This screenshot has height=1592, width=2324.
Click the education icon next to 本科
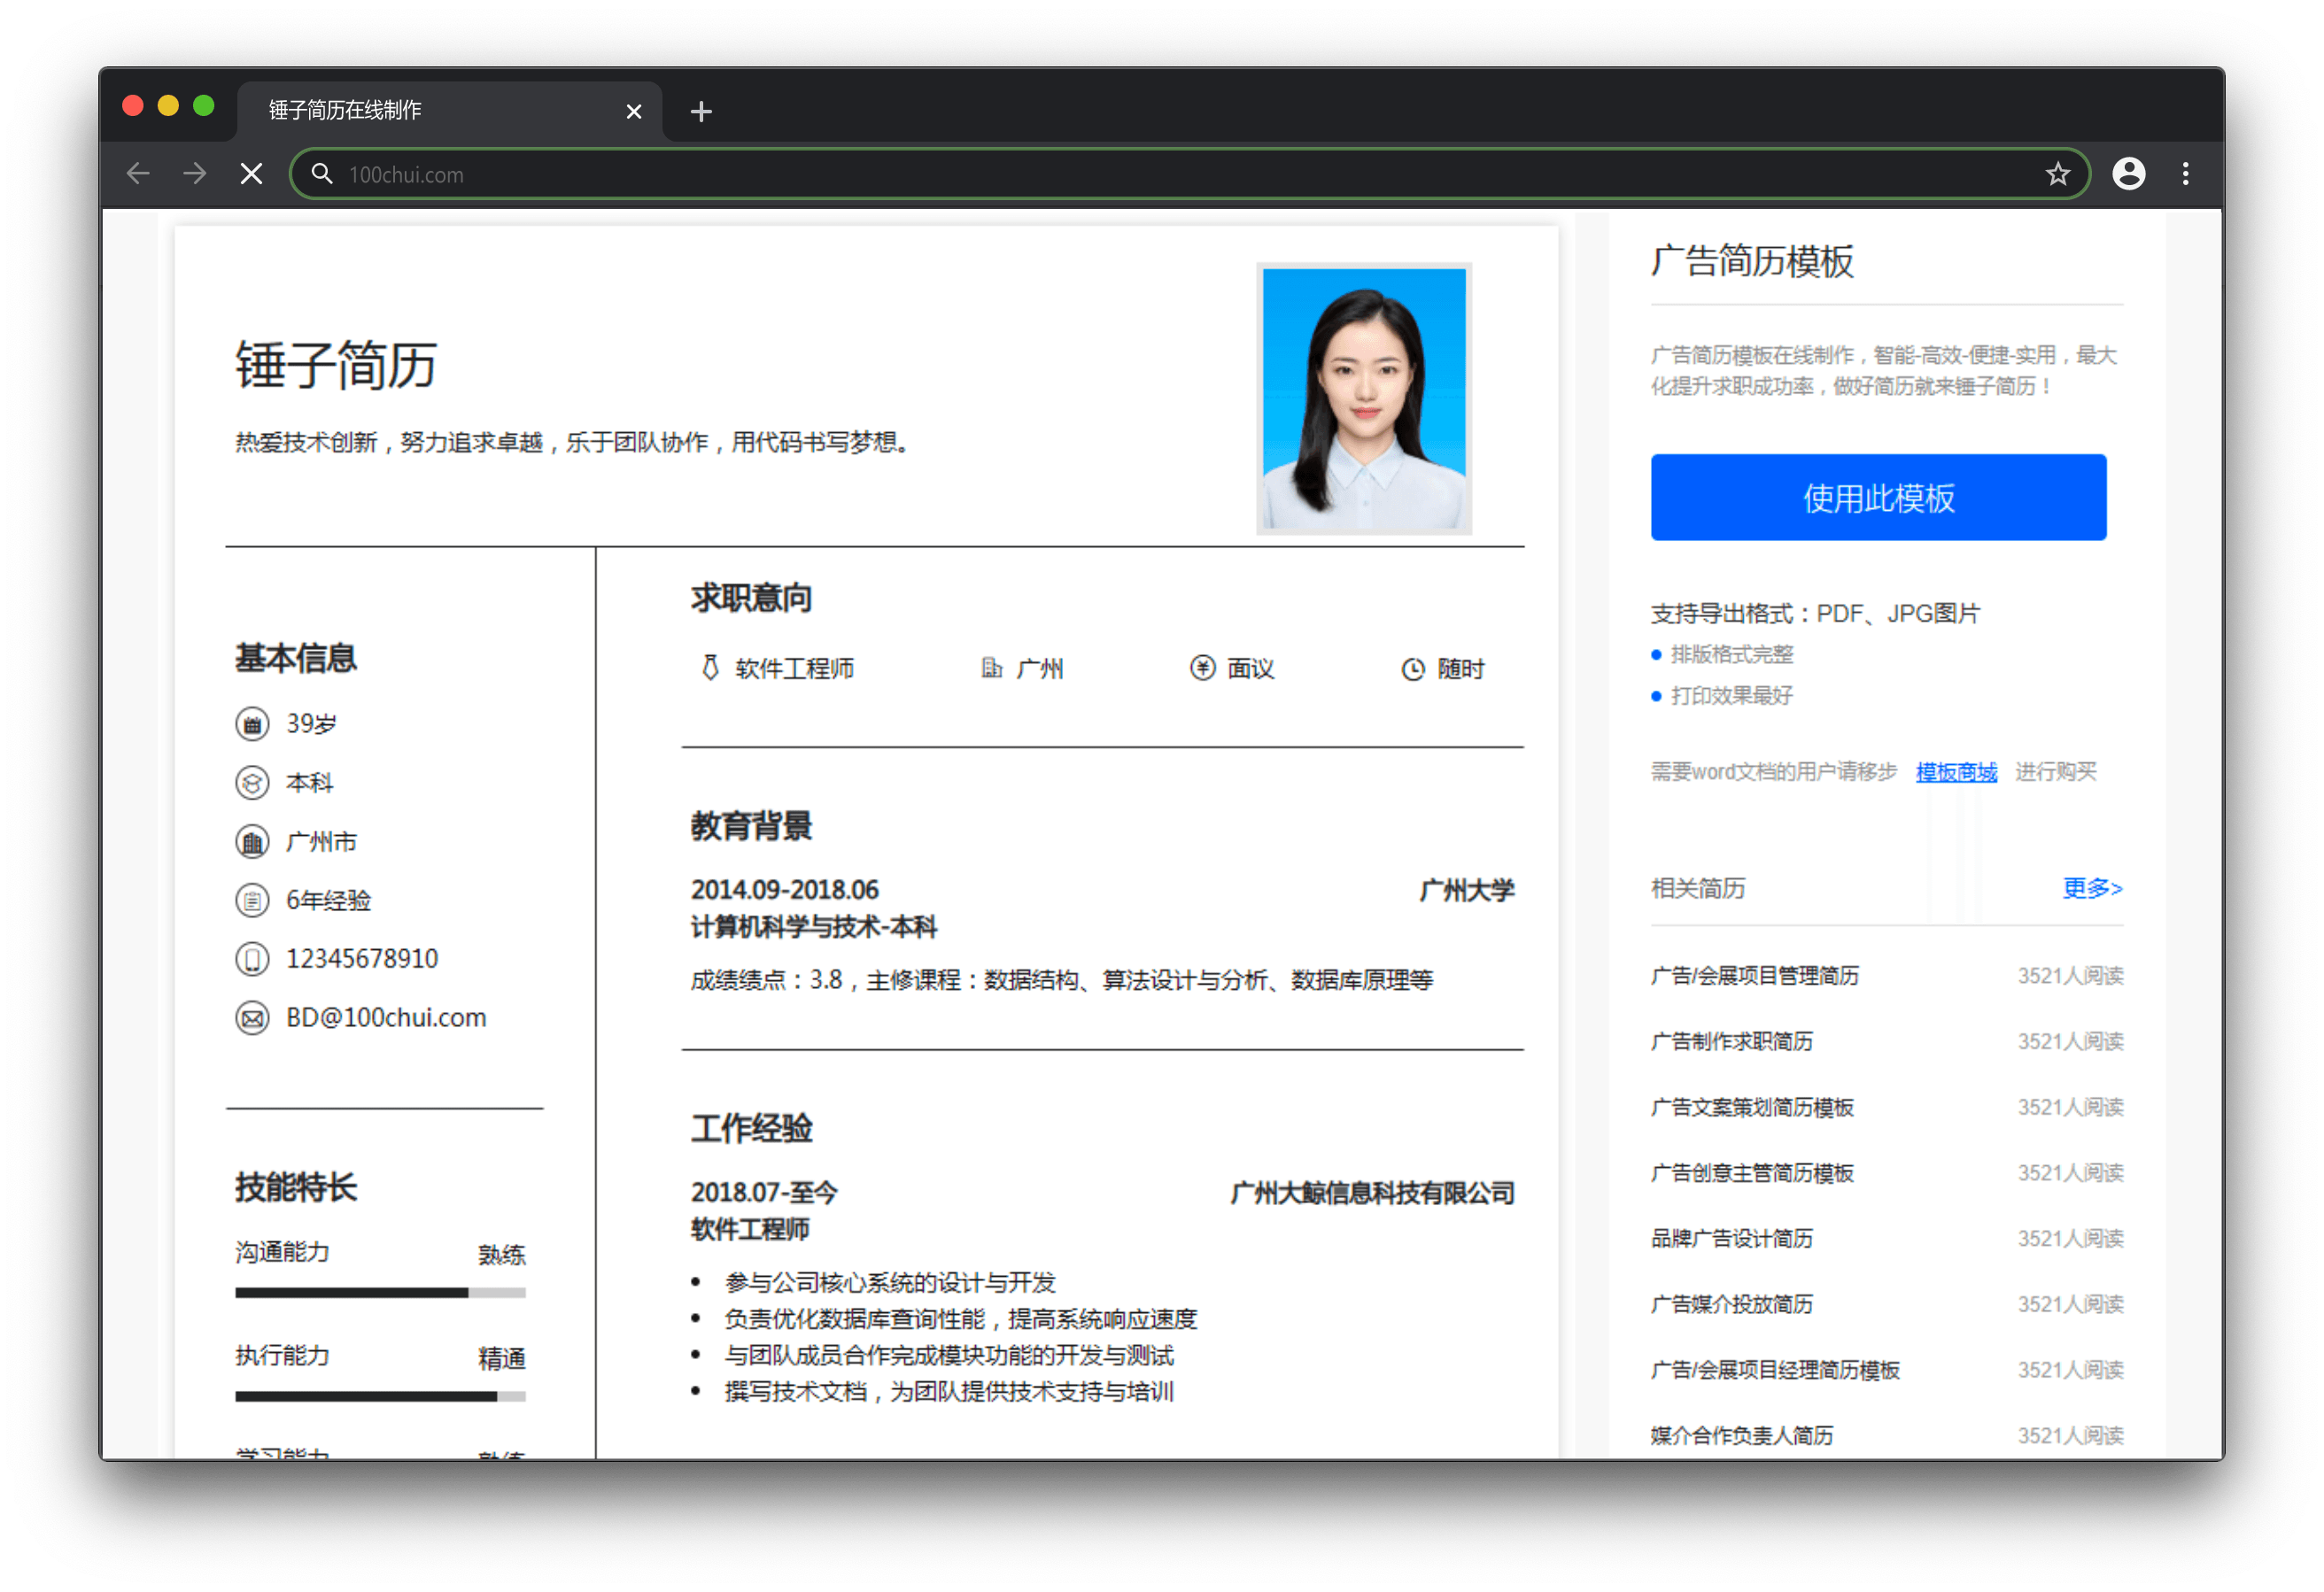[x=252, y=783]
